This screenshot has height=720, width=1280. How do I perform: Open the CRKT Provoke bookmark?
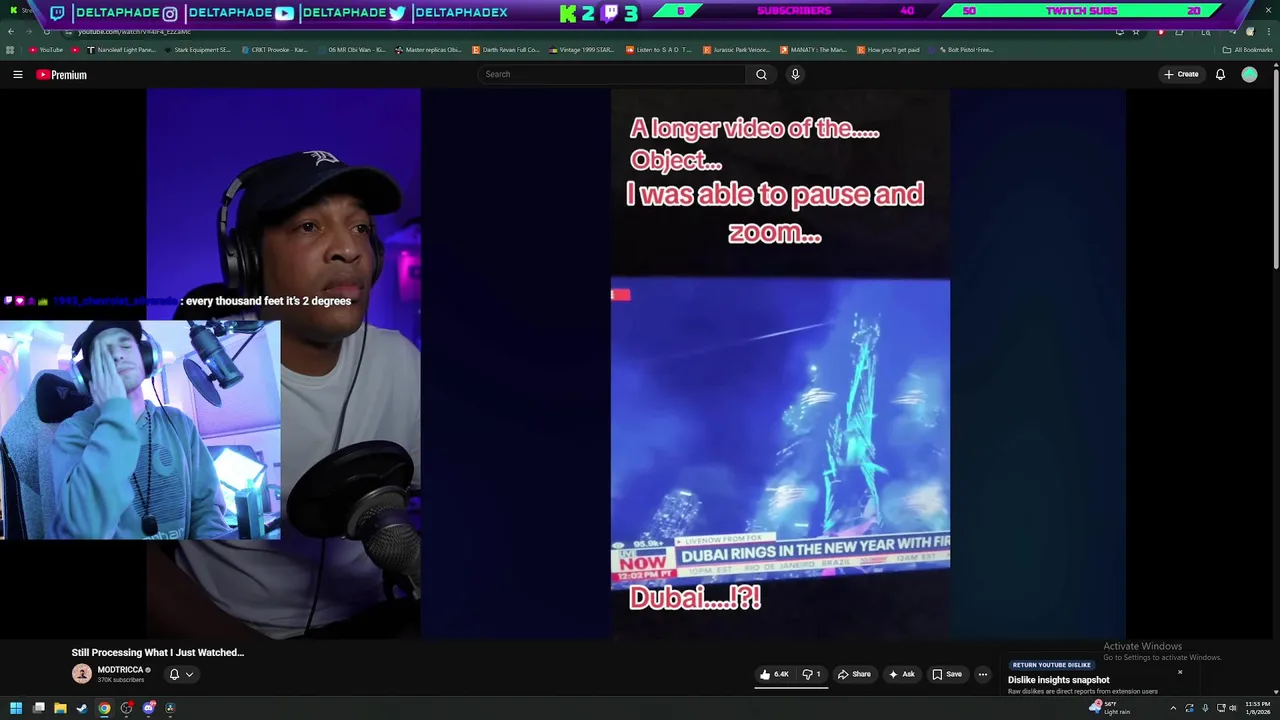click(x=274, y=50)
